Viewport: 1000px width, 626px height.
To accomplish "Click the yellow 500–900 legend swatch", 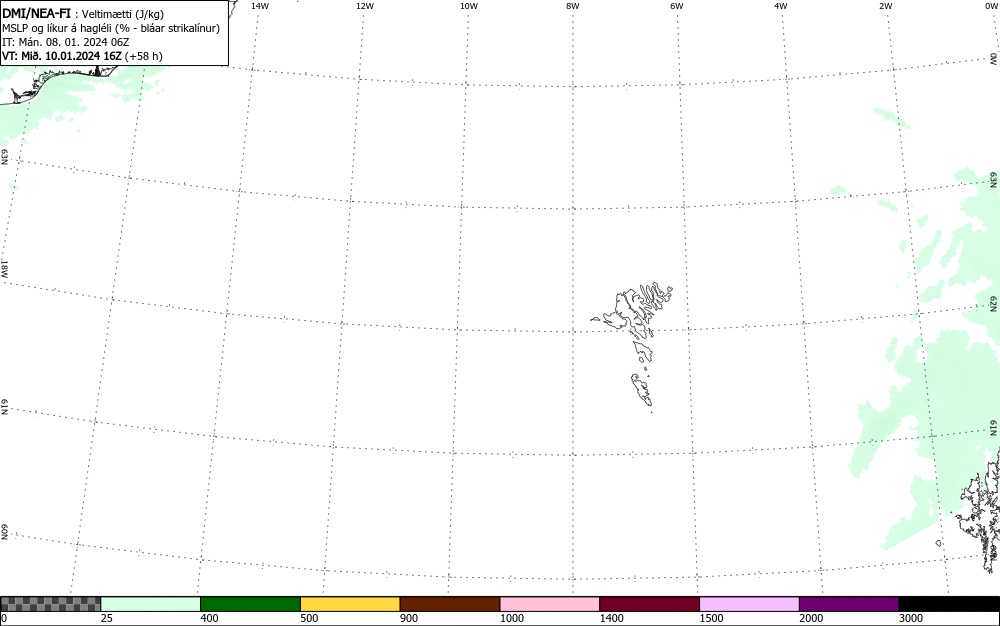I will click(350, 604).
